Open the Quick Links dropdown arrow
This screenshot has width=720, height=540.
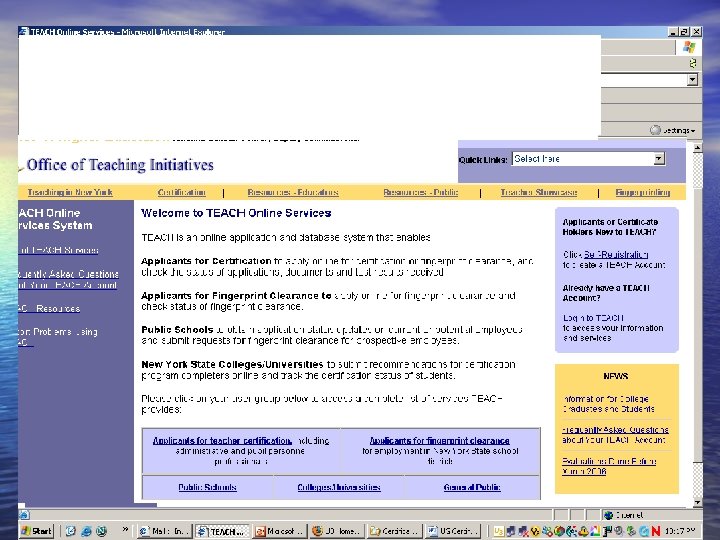(x=659, y=159)
